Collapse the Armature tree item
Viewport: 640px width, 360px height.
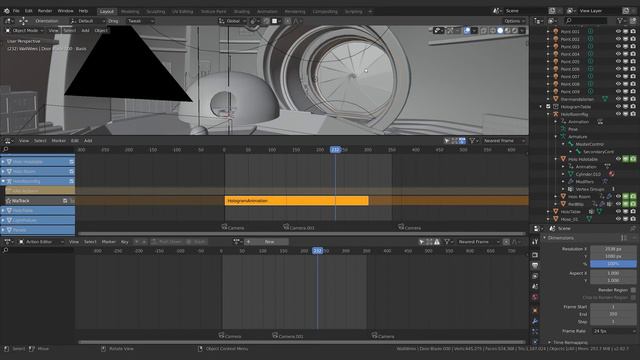556,137
